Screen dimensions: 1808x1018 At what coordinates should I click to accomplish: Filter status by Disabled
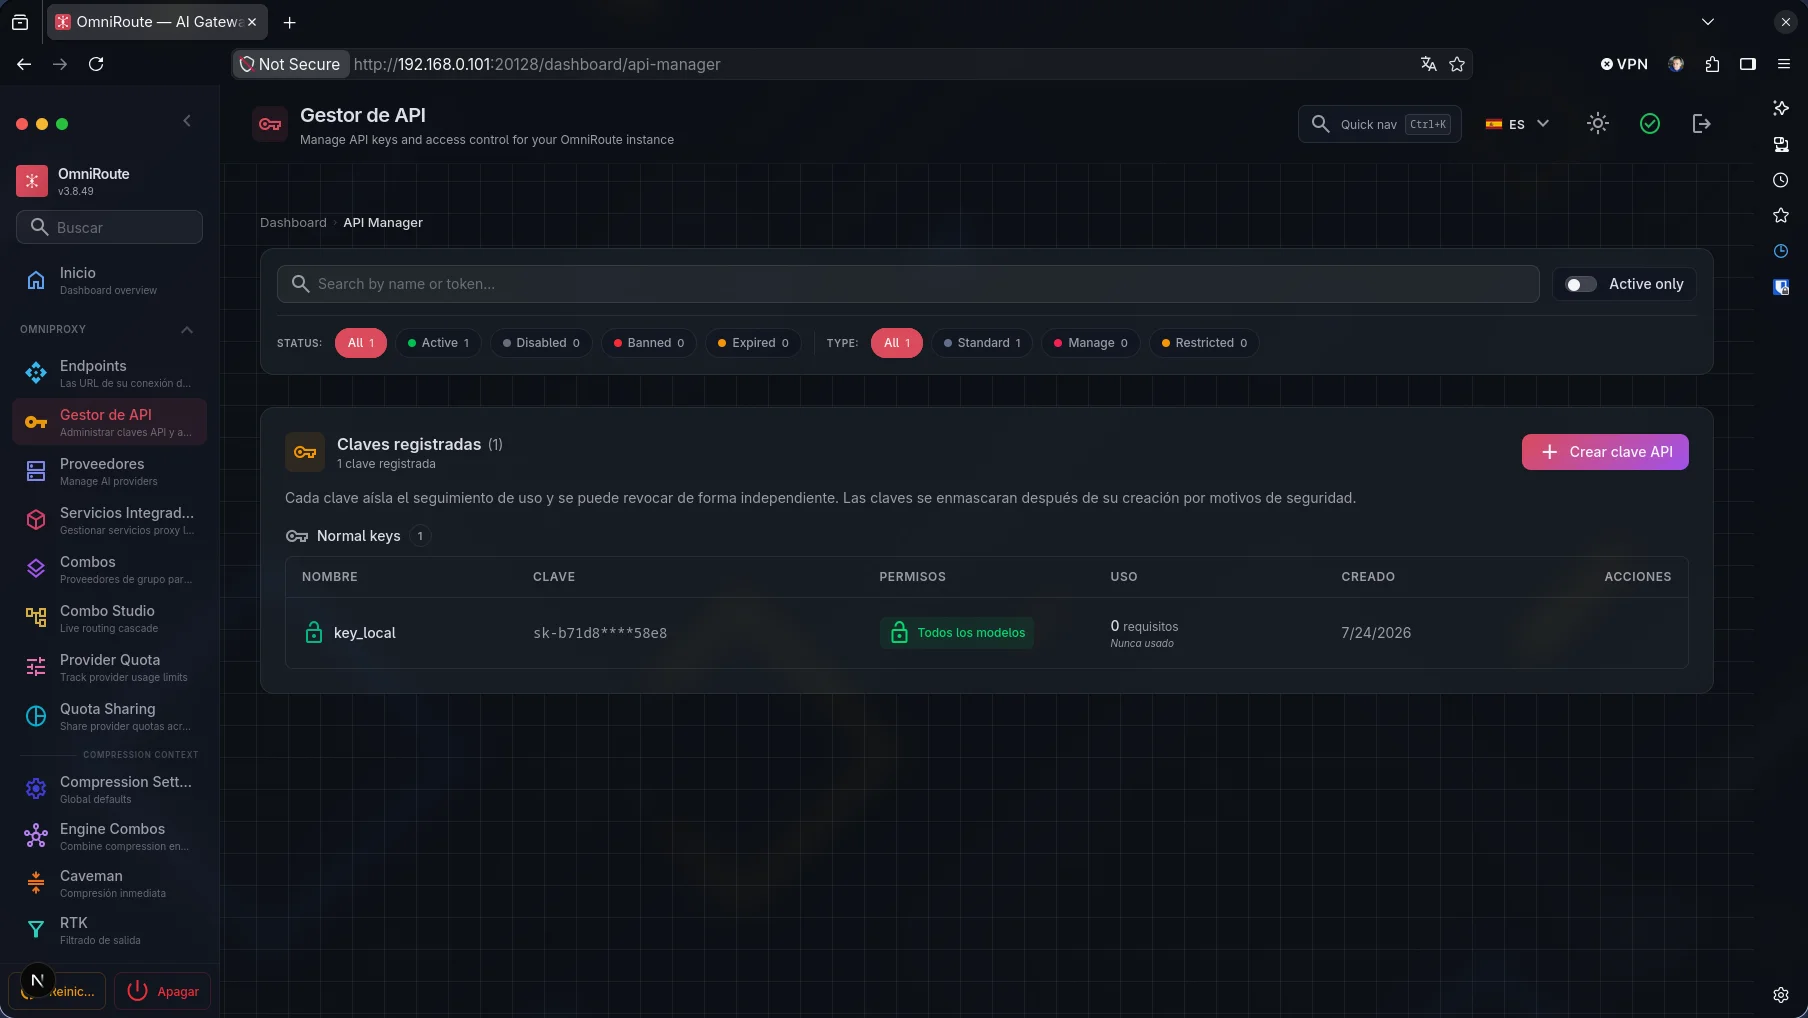pos(541,343)
